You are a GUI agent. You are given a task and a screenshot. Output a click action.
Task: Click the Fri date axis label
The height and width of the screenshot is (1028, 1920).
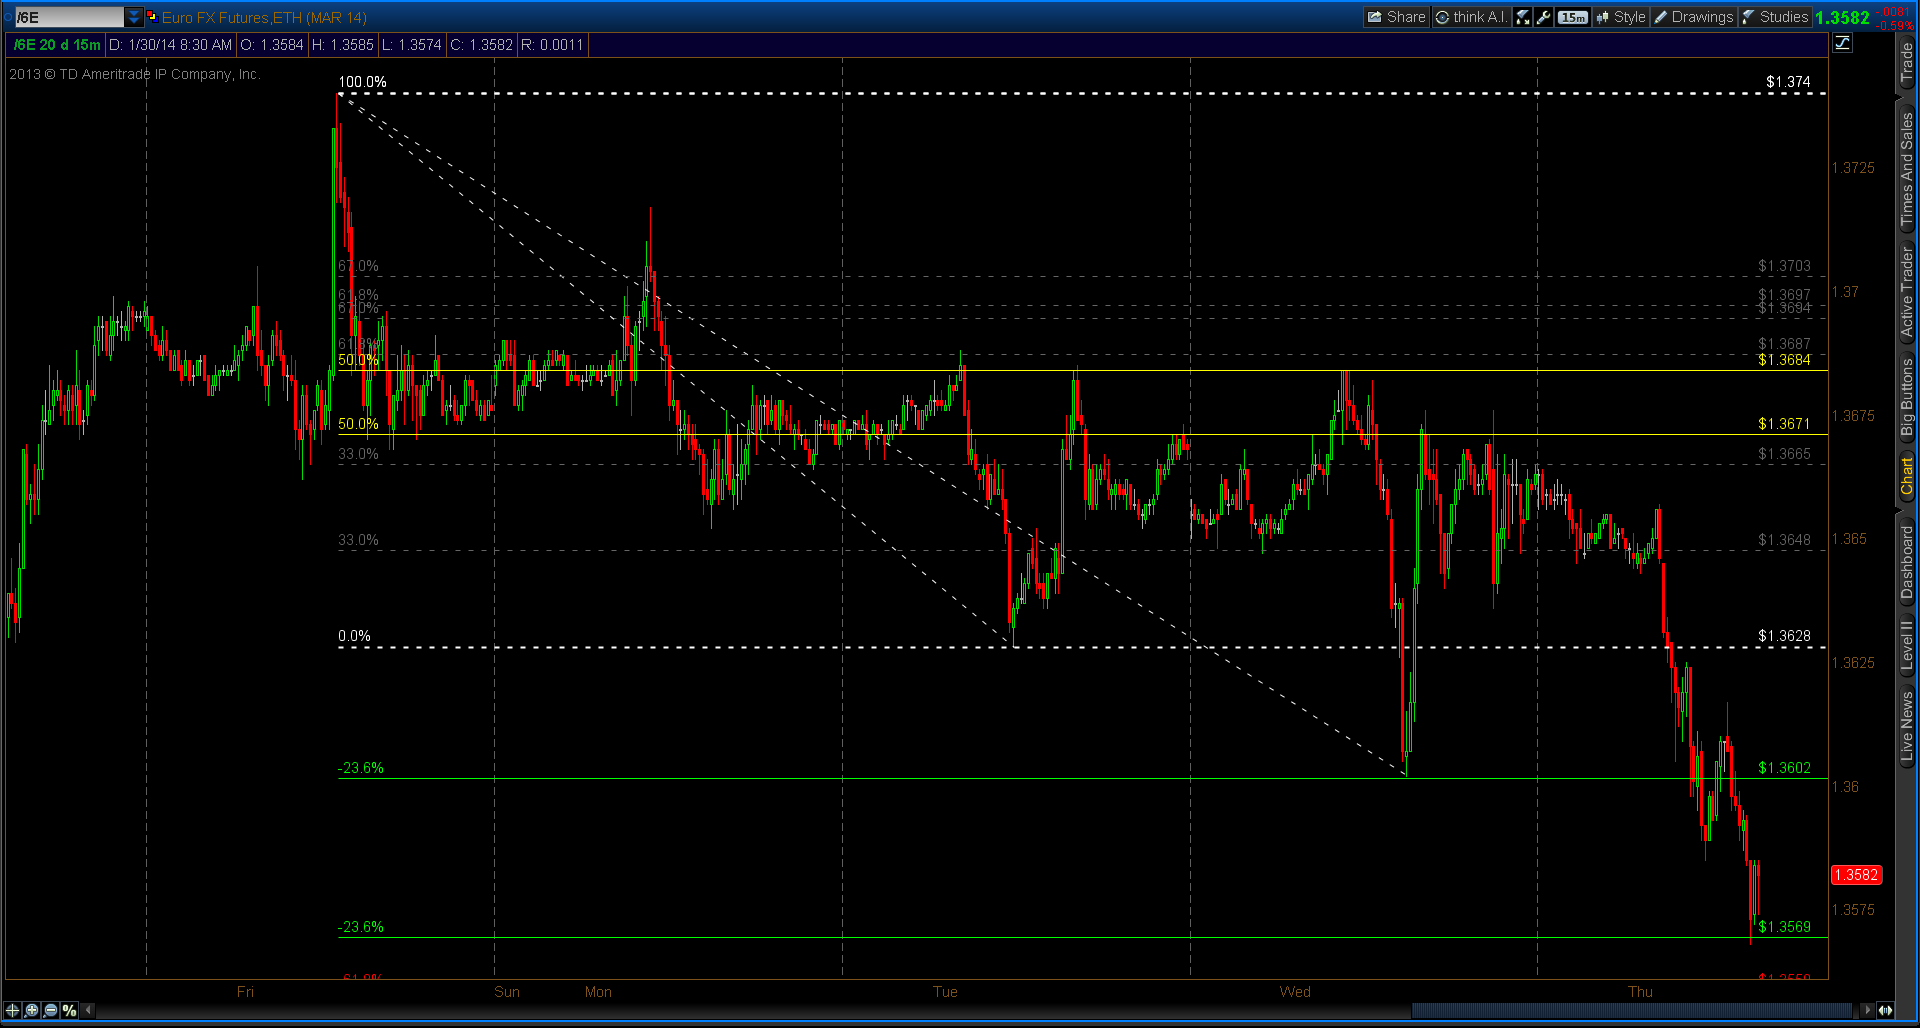[x=245, y=992]
